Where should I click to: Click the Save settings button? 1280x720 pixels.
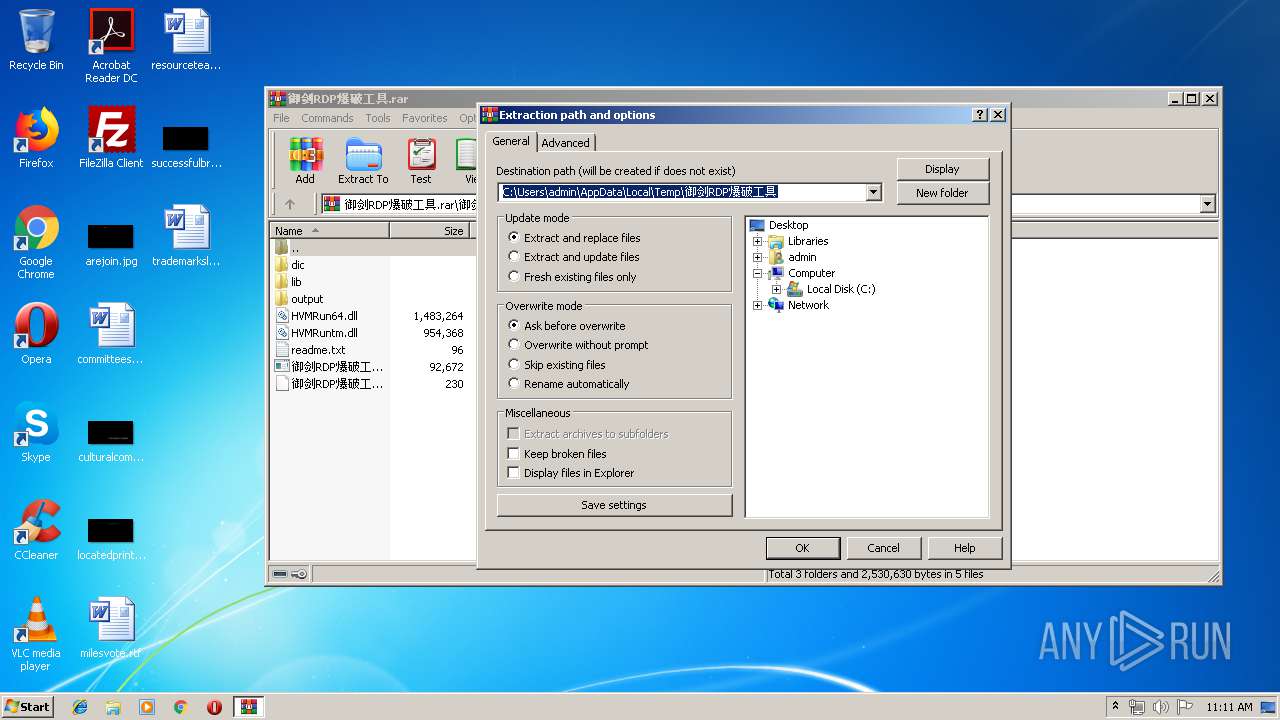614,505
